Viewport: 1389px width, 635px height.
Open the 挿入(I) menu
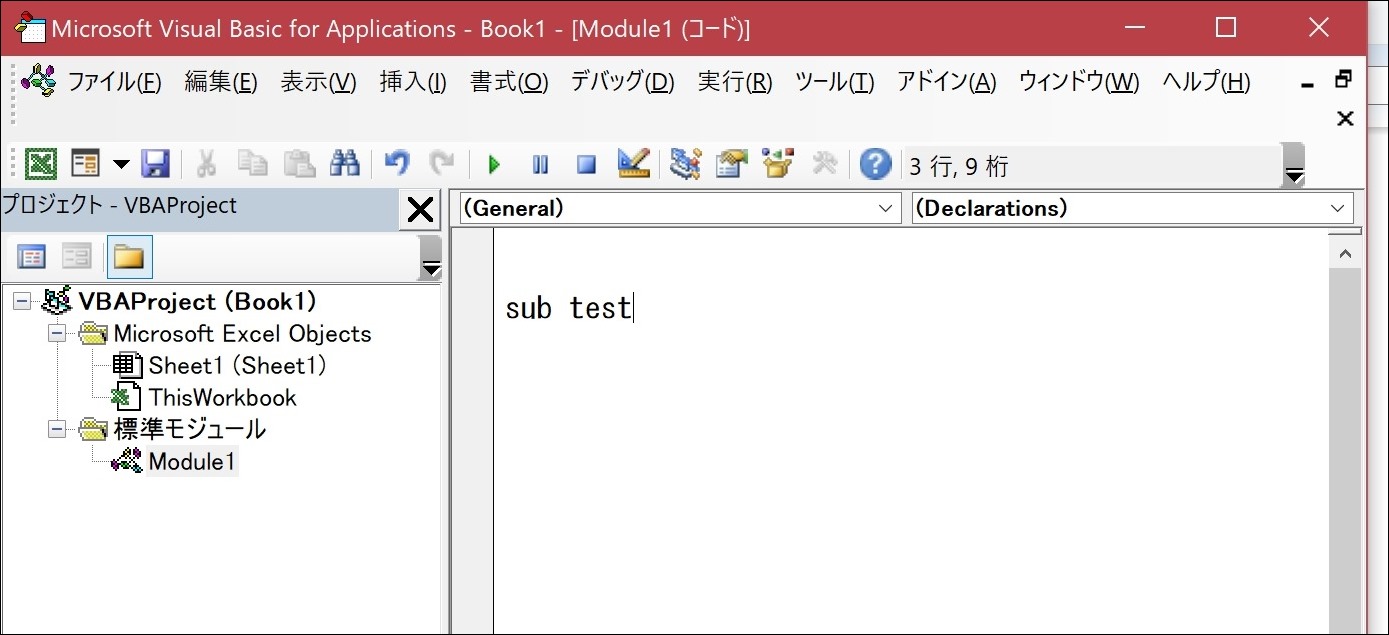click(x=413, y=82)
